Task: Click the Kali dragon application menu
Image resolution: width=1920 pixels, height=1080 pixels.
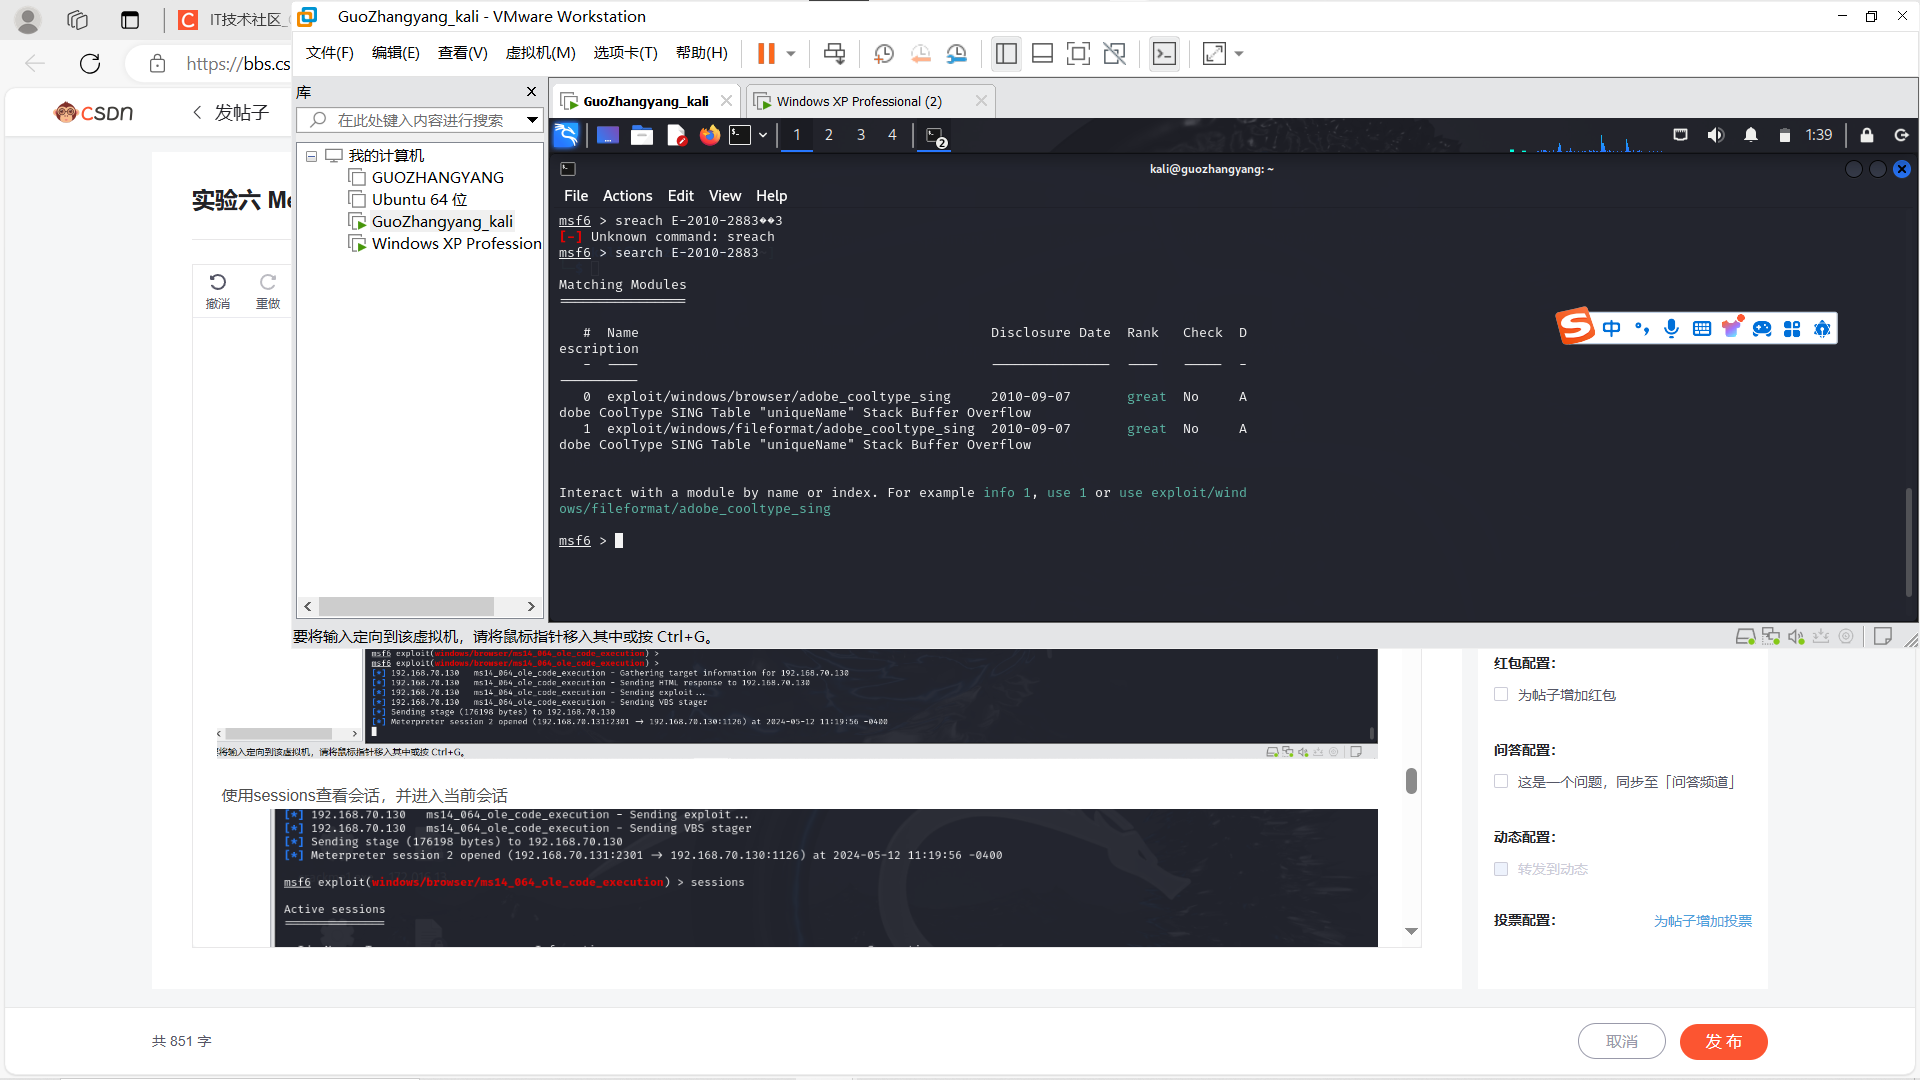Action: [x=566, y=135]
